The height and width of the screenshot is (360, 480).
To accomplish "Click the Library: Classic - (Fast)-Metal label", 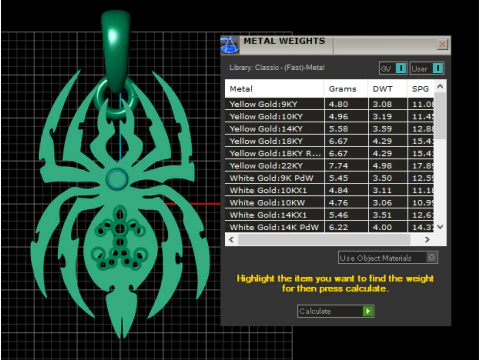I will click(x=277, y=67).
